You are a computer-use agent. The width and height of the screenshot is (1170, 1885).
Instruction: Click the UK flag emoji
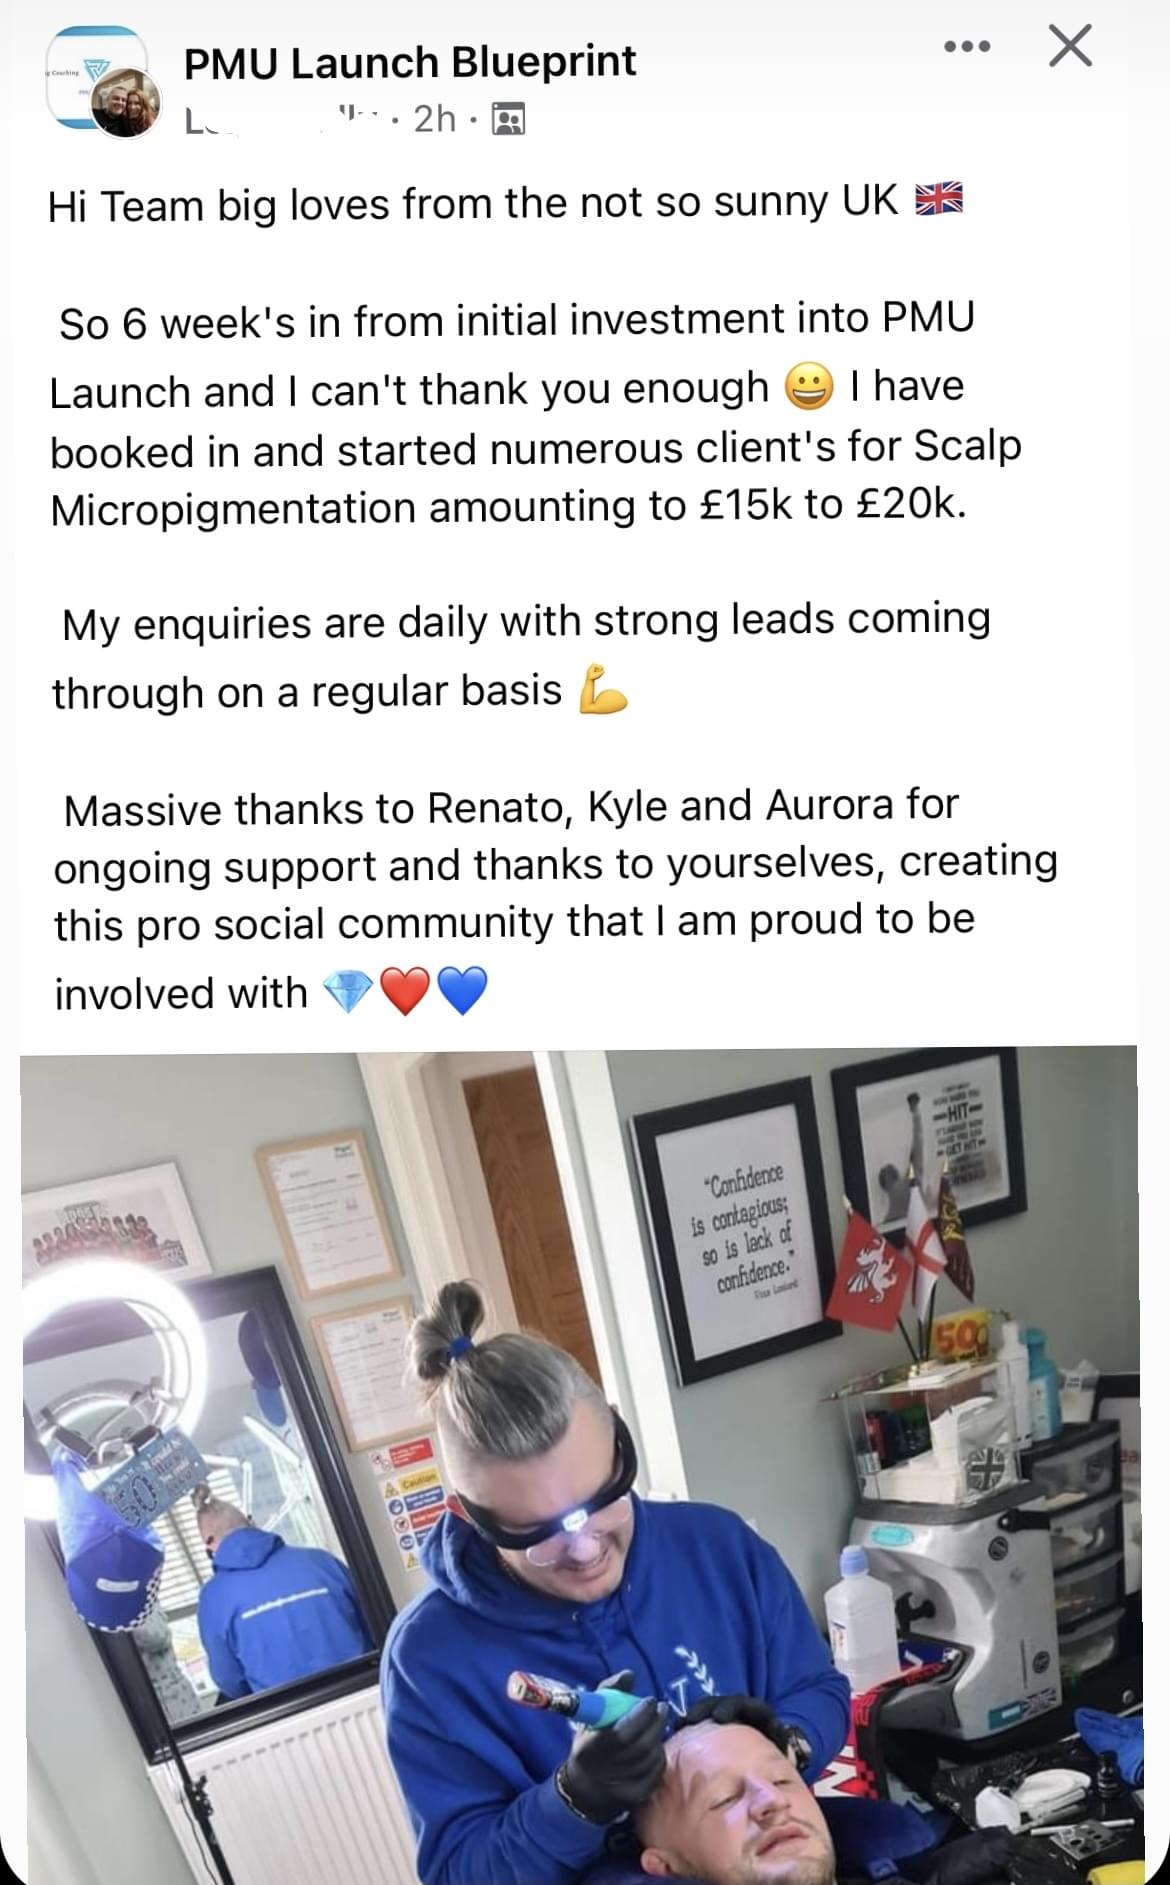[939, 199]
